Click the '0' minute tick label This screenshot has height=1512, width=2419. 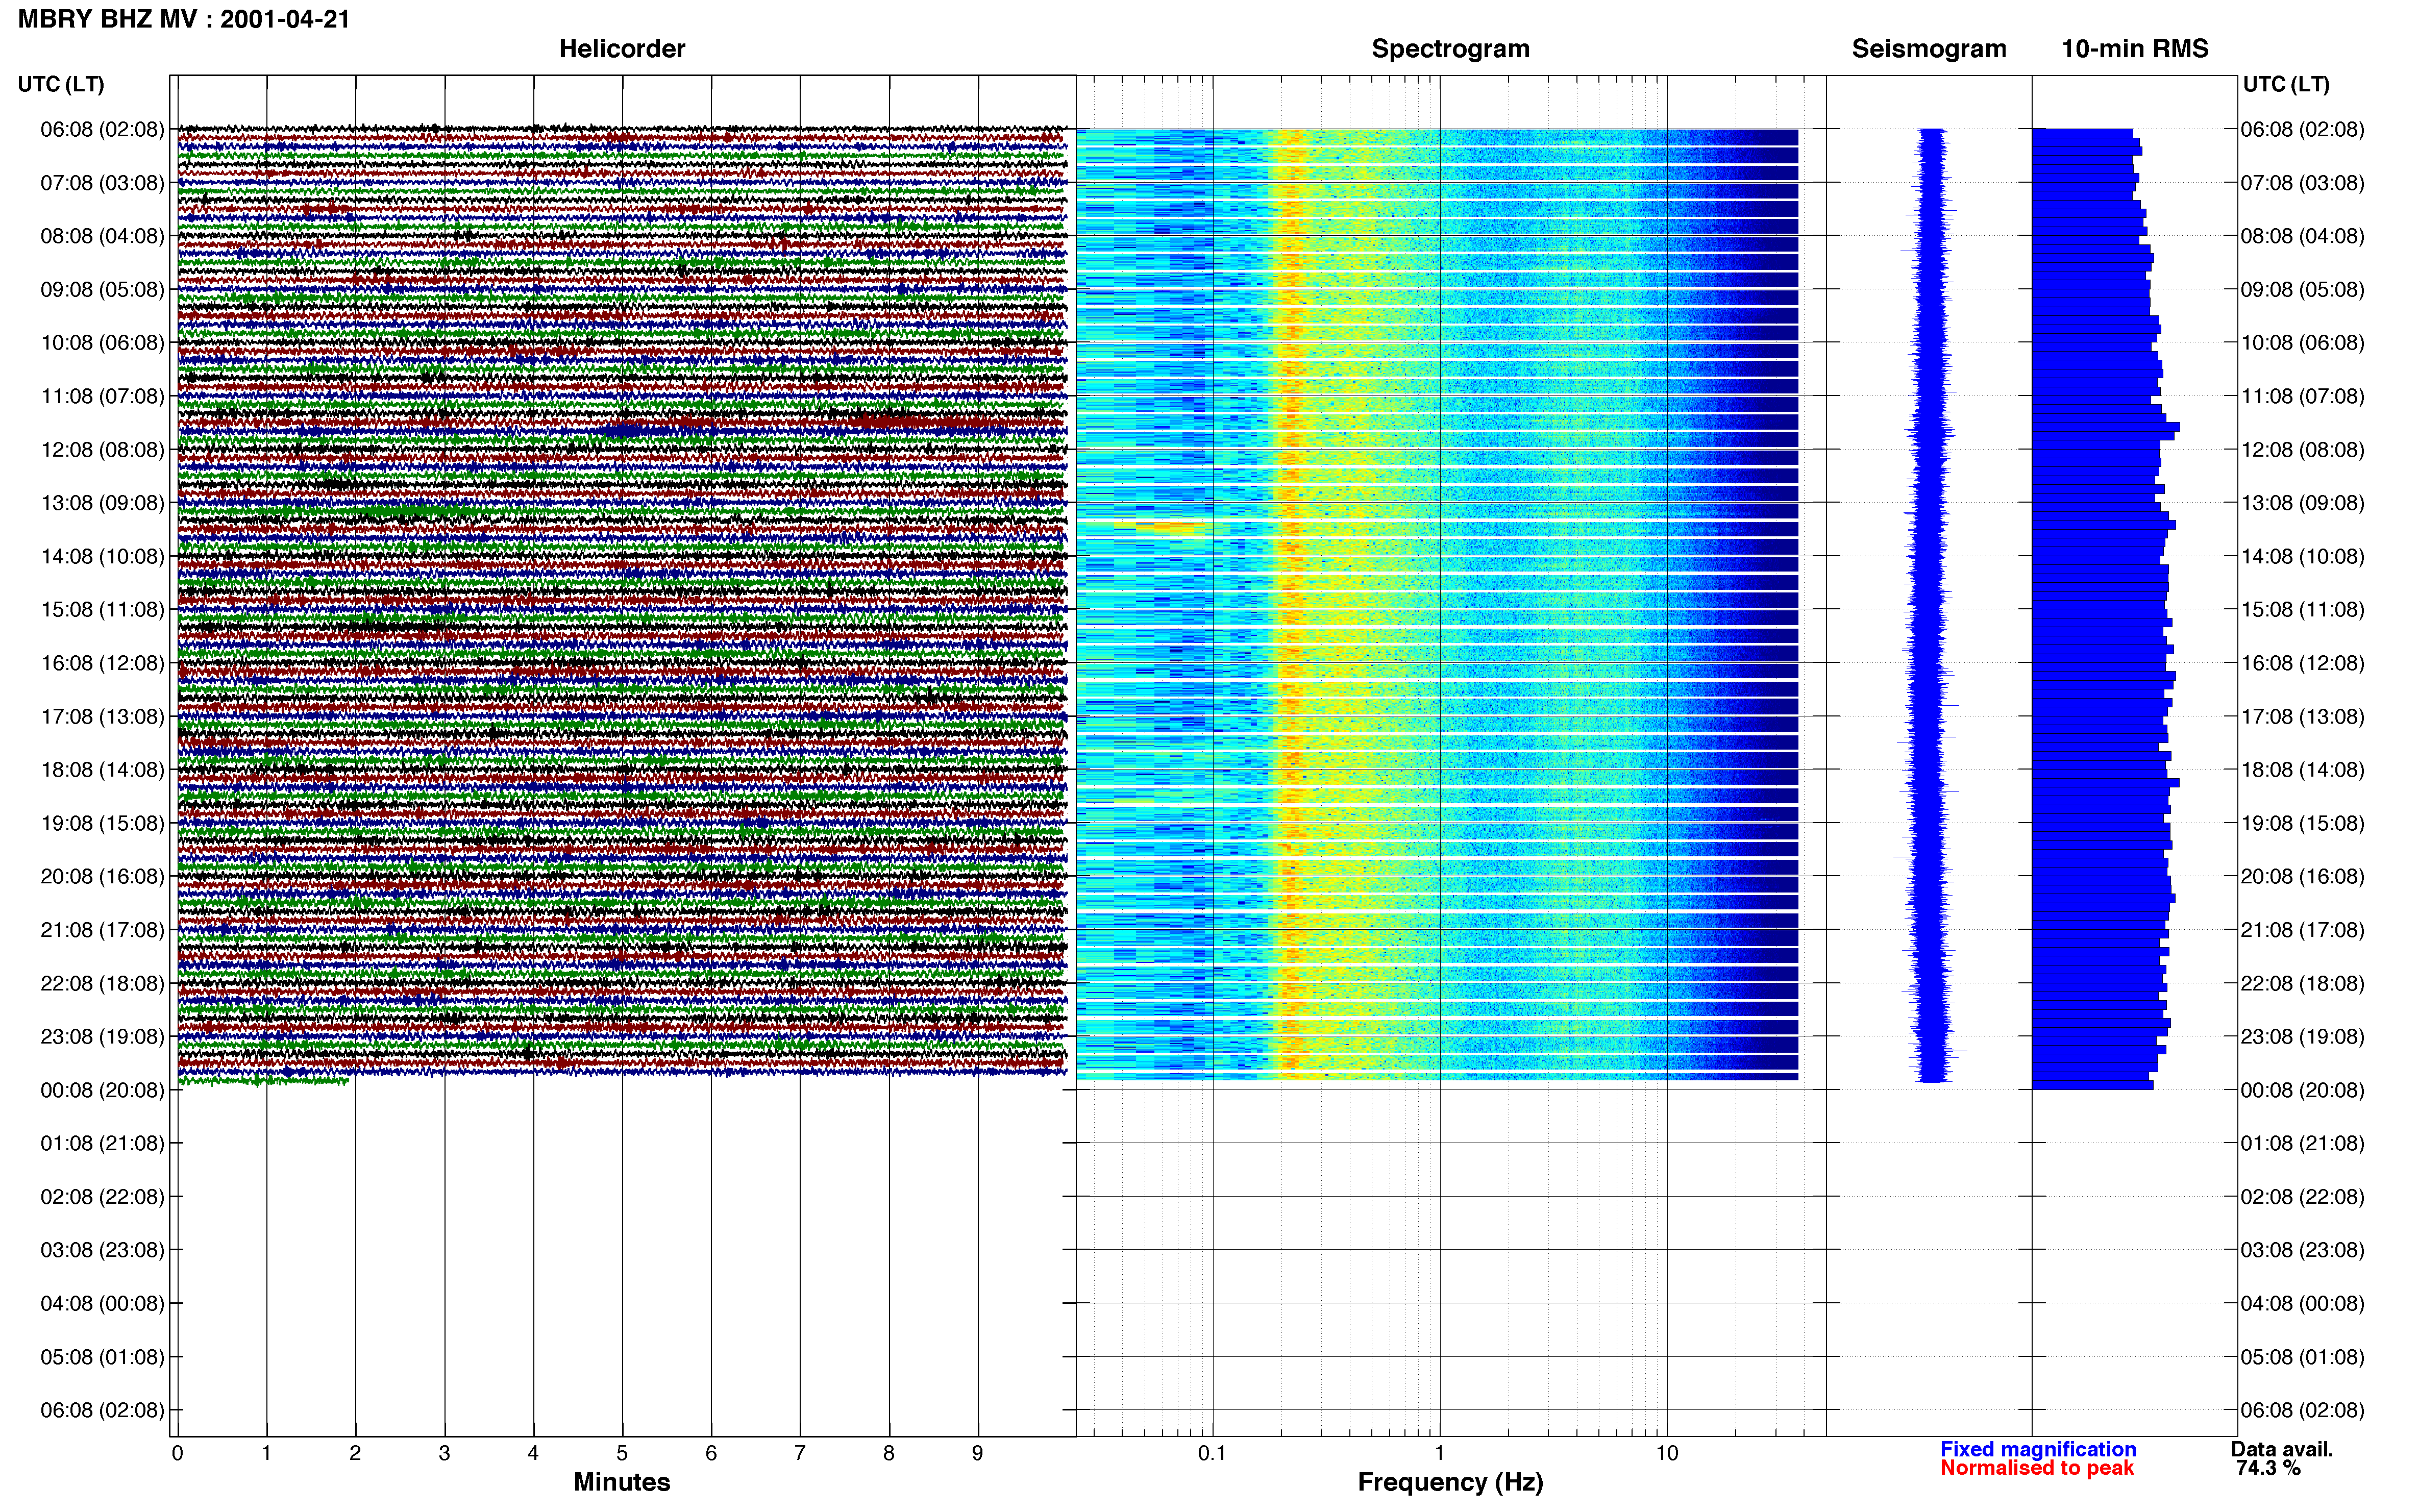[178, 1453]
